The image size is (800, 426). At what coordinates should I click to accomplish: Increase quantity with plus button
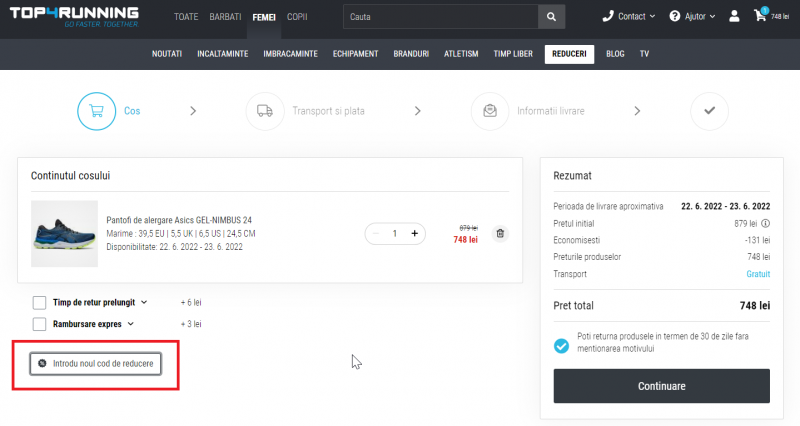tap(414, 233)
